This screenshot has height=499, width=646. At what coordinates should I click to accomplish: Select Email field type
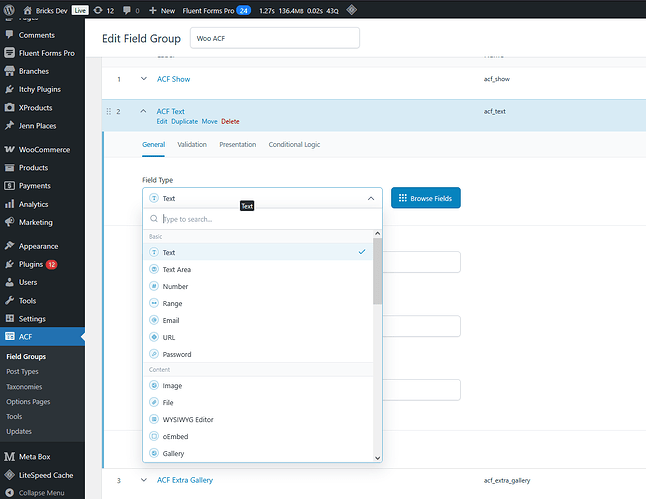click(x=258, y=320)
